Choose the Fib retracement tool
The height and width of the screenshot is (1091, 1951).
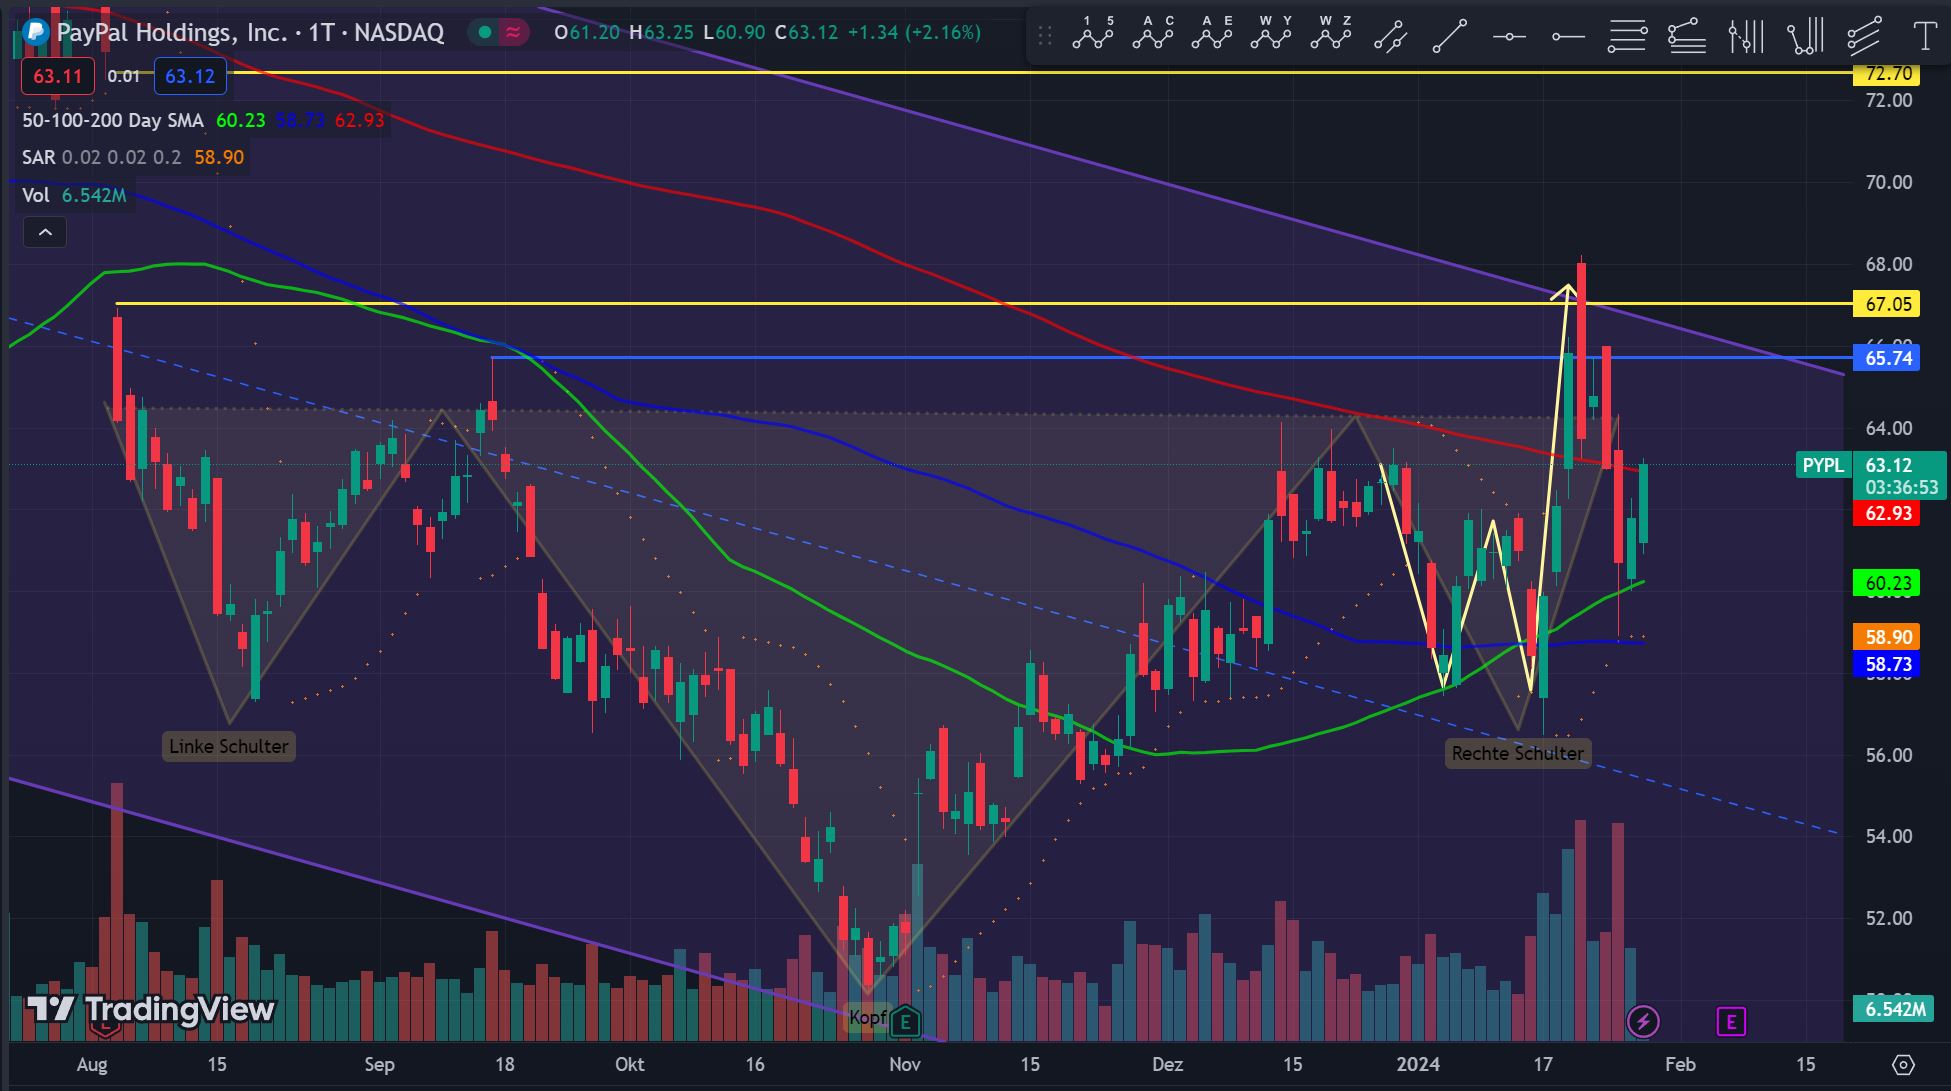click(1627, 37)
